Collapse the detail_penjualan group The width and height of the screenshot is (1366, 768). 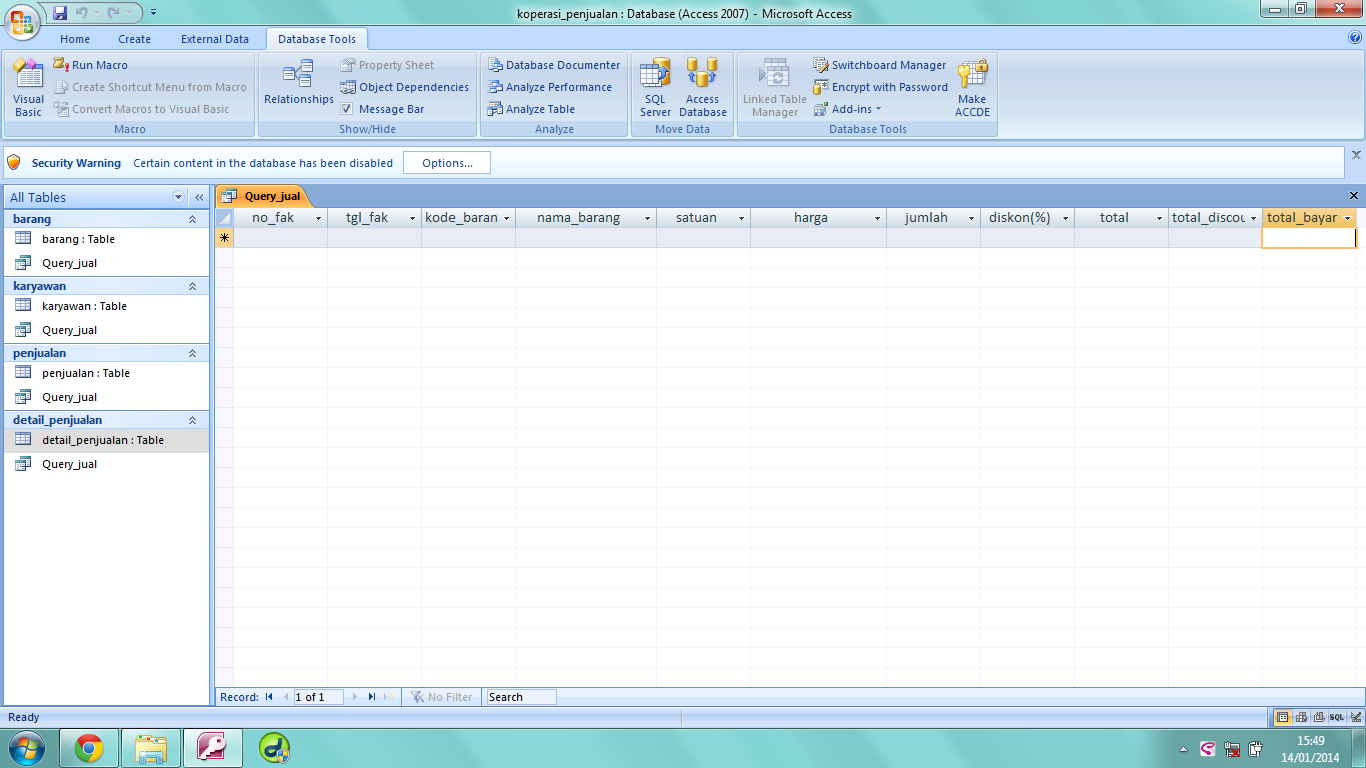pos(193,420)
